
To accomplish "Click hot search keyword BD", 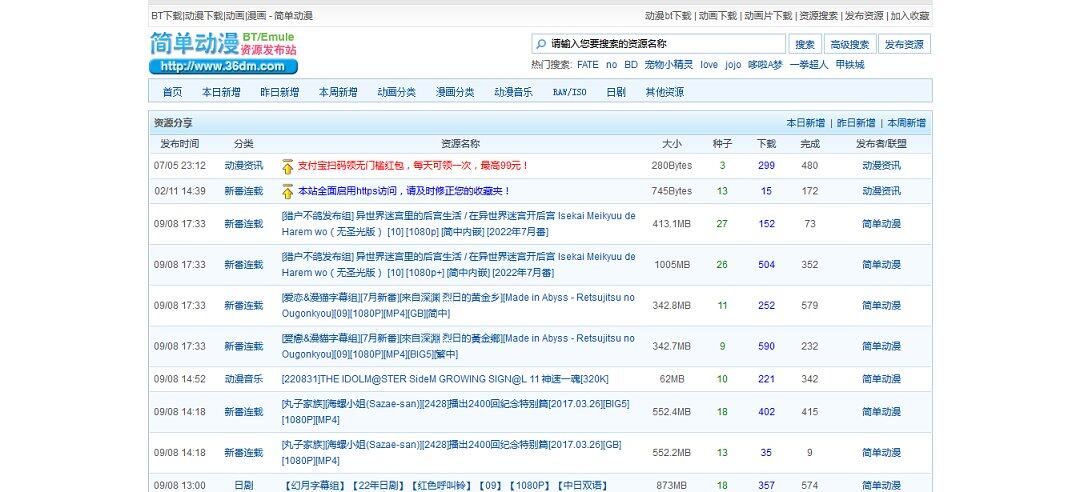I will point(631,65).
